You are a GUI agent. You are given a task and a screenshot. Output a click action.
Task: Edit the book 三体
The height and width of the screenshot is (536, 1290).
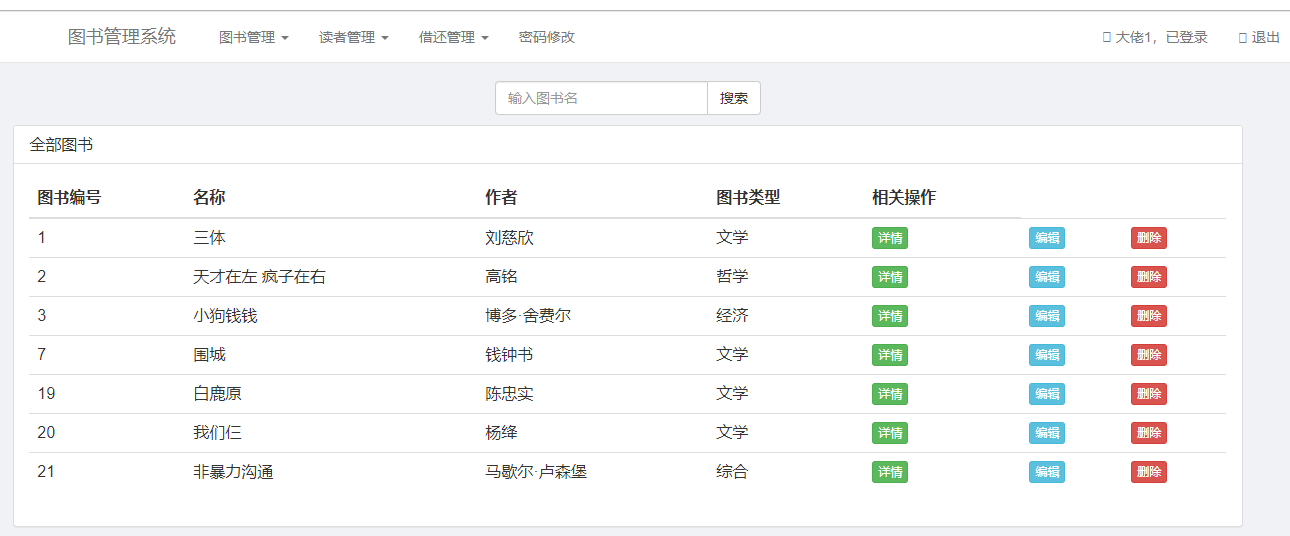click(1046, 238)
